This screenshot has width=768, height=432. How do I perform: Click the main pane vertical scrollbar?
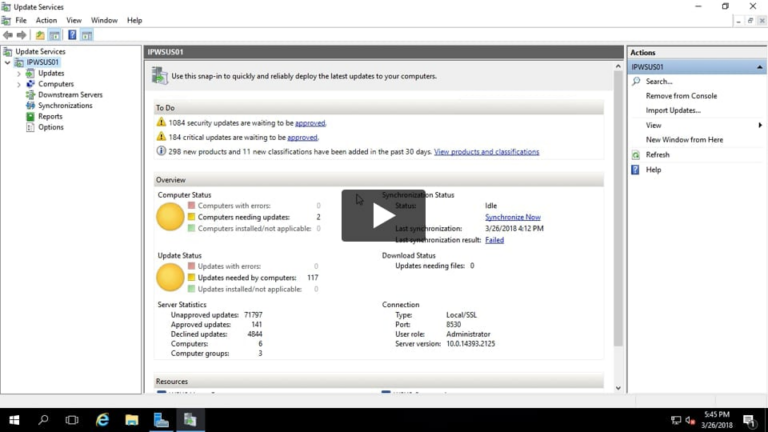pos(617,220)
